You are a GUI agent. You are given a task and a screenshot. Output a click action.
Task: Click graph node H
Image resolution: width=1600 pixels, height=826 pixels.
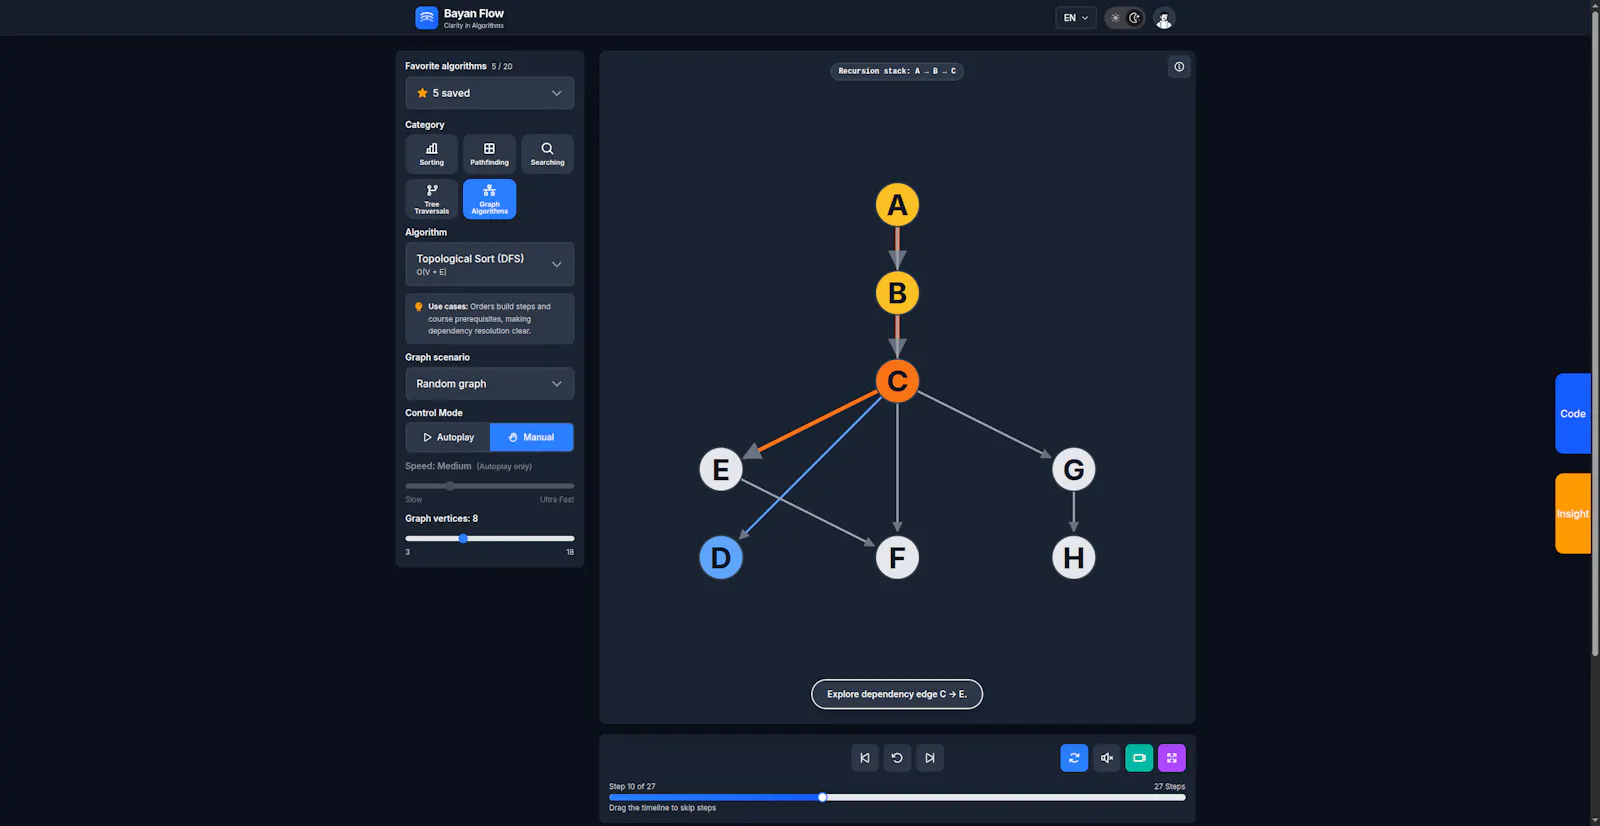(1074, 557)
